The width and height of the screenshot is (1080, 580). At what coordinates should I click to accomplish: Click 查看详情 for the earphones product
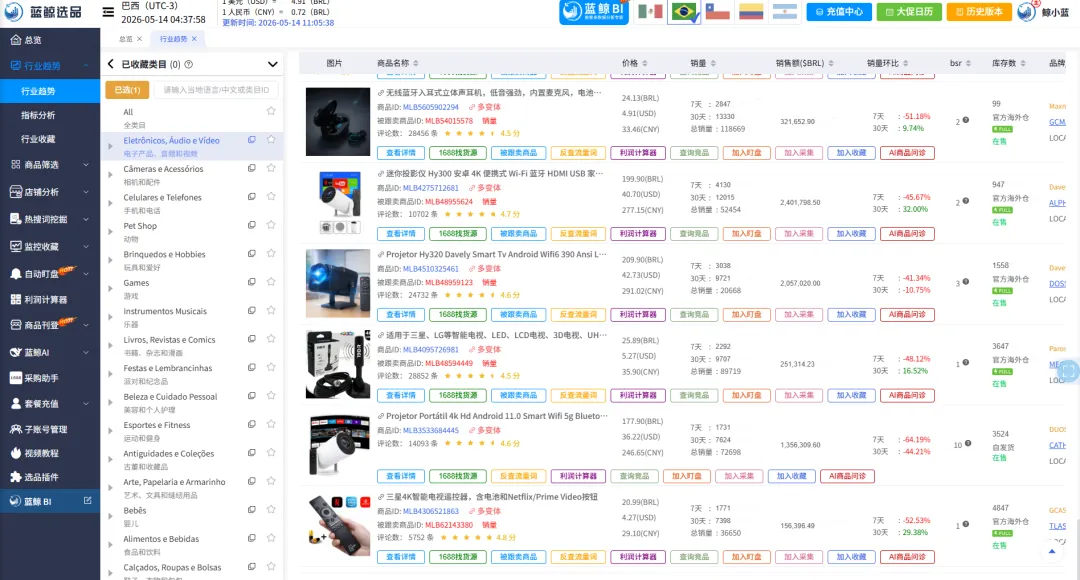401,153
